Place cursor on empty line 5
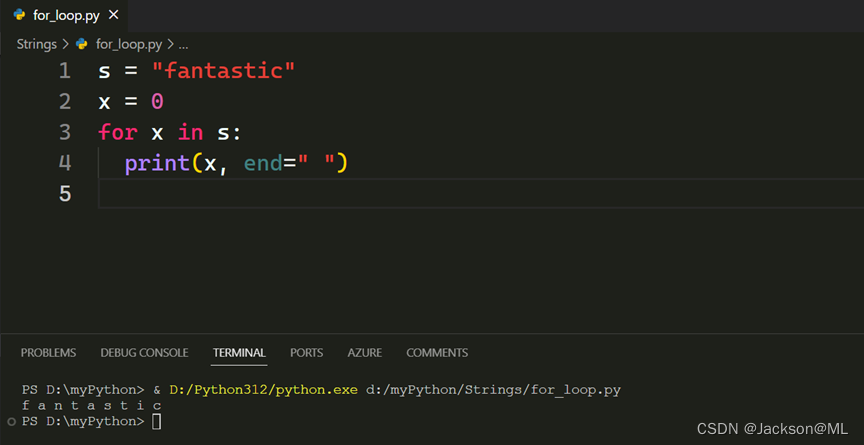Viewport: 864px width, 445px height. click(300, 193)
